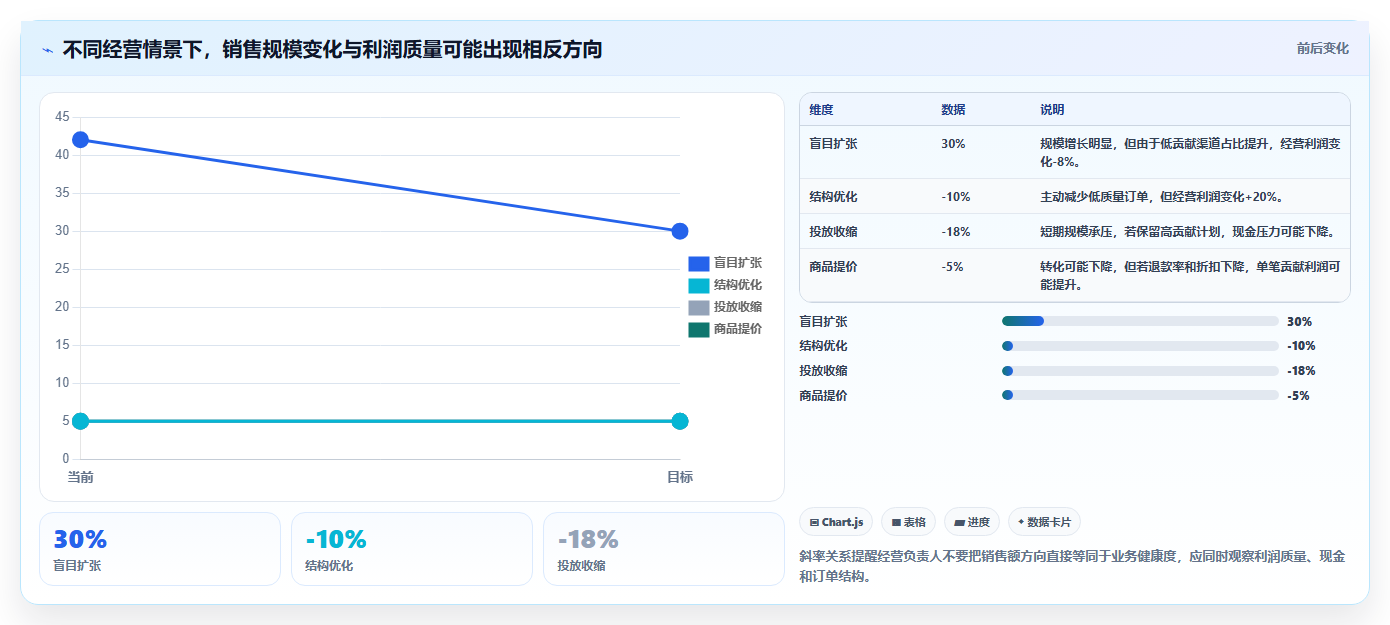This screenshot has height=625, width=1390.
Task: Click the cyan data point at 当前
Action: [80, 421]
